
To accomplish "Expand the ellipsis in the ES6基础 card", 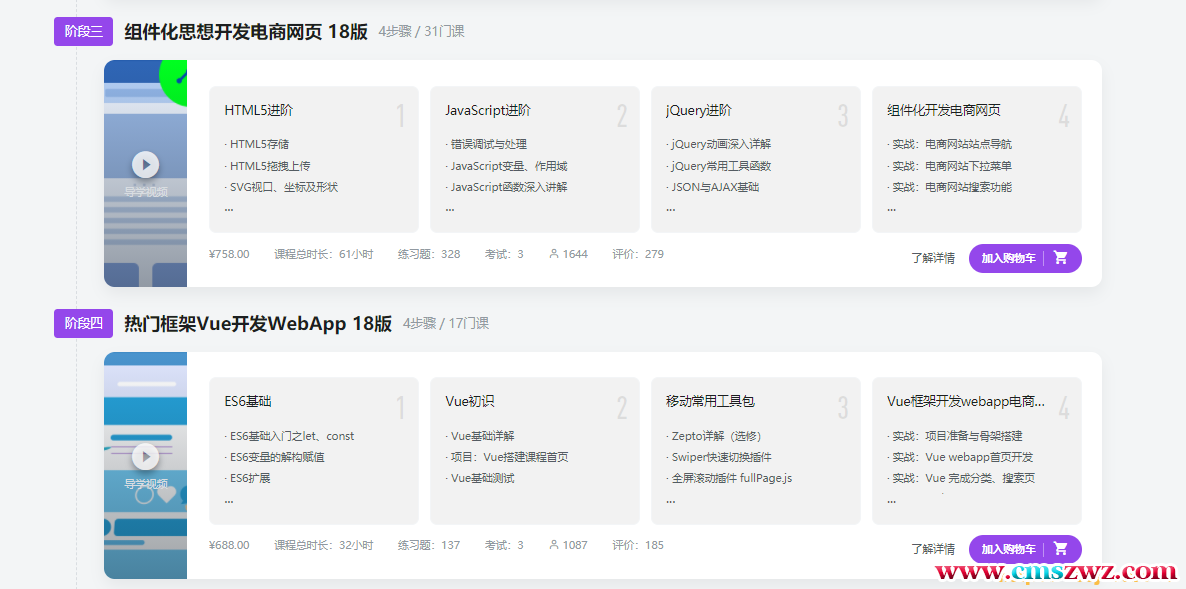I will coord(229,499).
